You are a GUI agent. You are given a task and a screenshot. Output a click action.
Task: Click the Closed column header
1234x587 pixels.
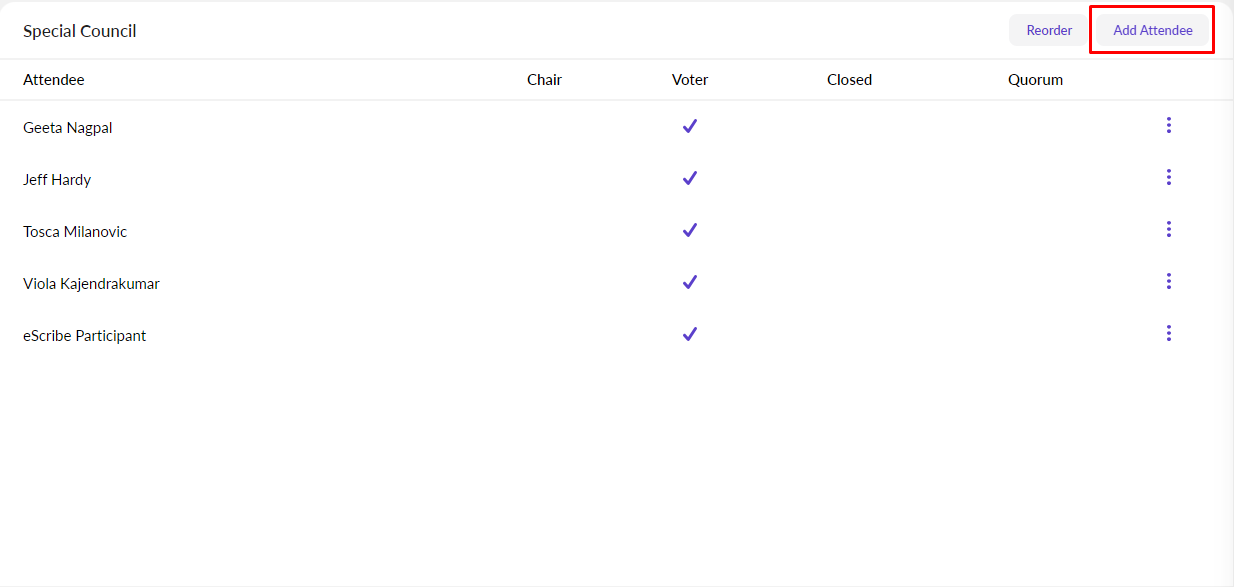(849, 80)
